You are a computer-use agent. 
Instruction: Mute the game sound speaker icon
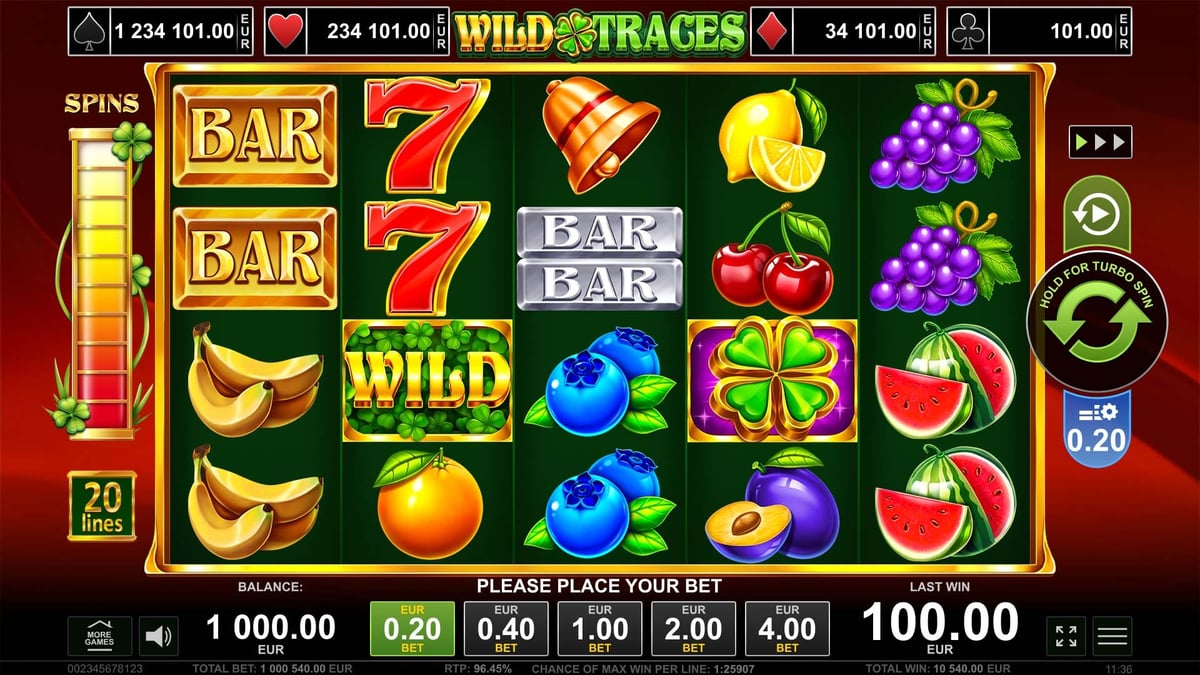pyautogui.click(x=158, y=636)
